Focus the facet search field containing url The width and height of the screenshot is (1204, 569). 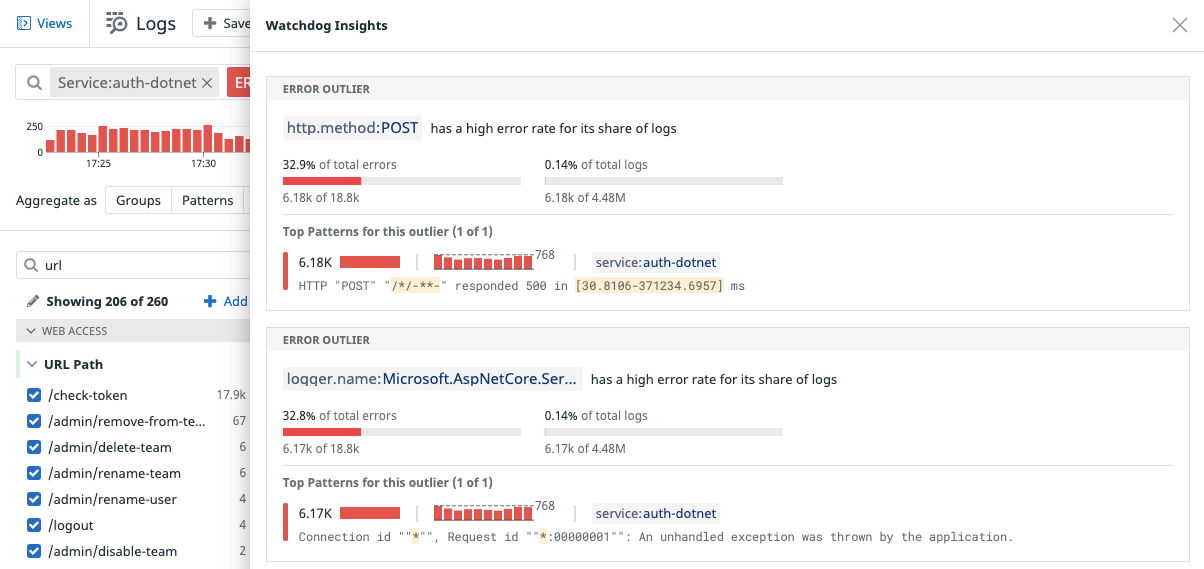pos(140,266)
